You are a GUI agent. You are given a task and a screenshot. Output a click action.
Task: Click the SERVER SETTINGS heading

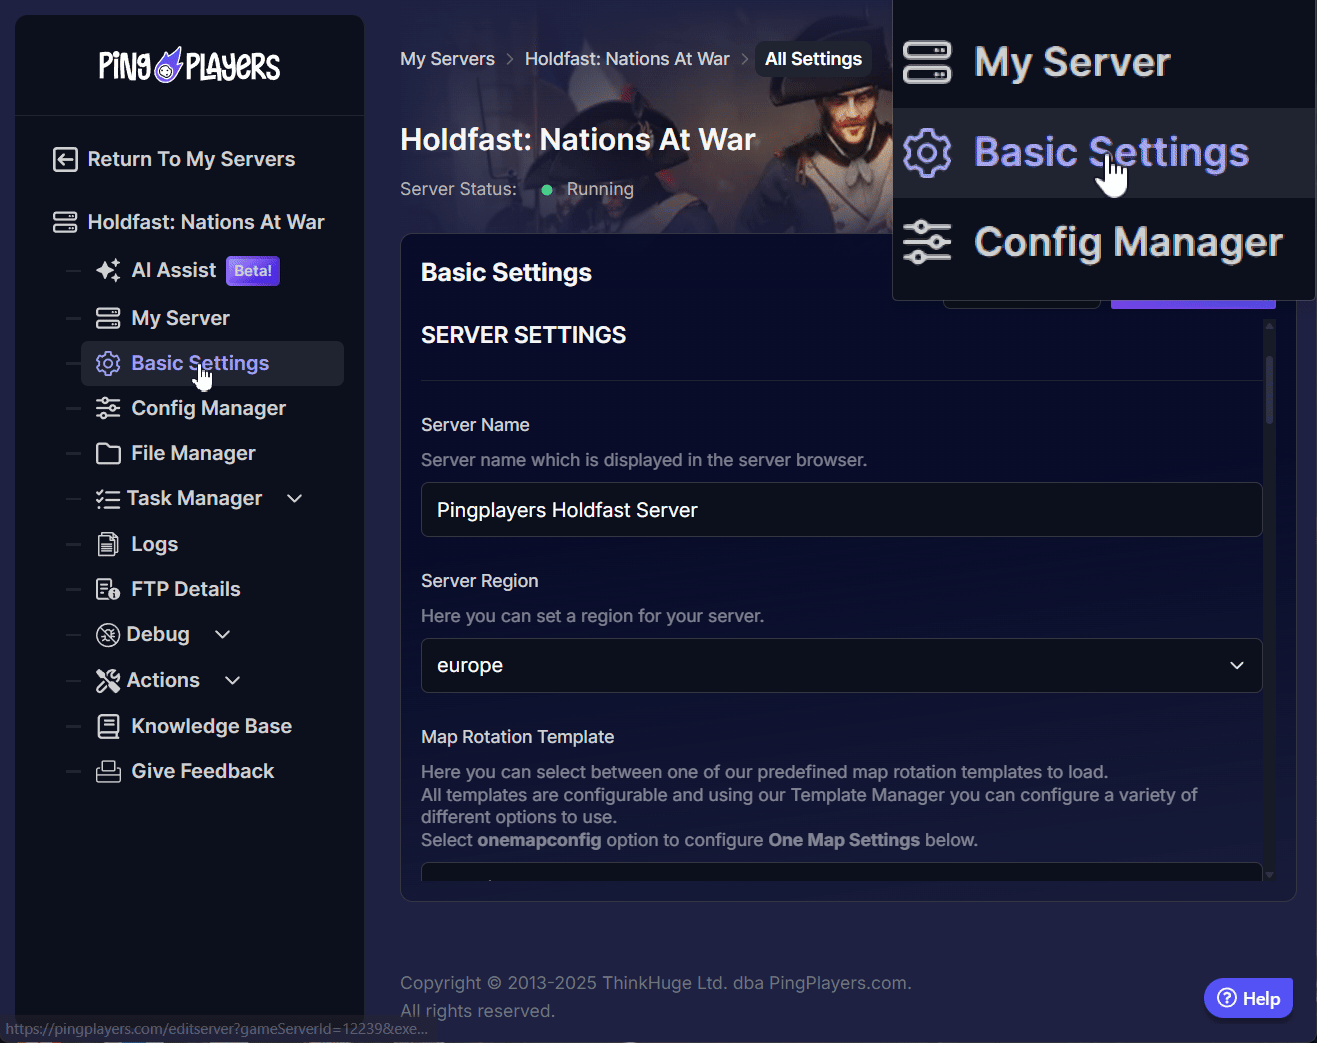click(x=524, y=335)
